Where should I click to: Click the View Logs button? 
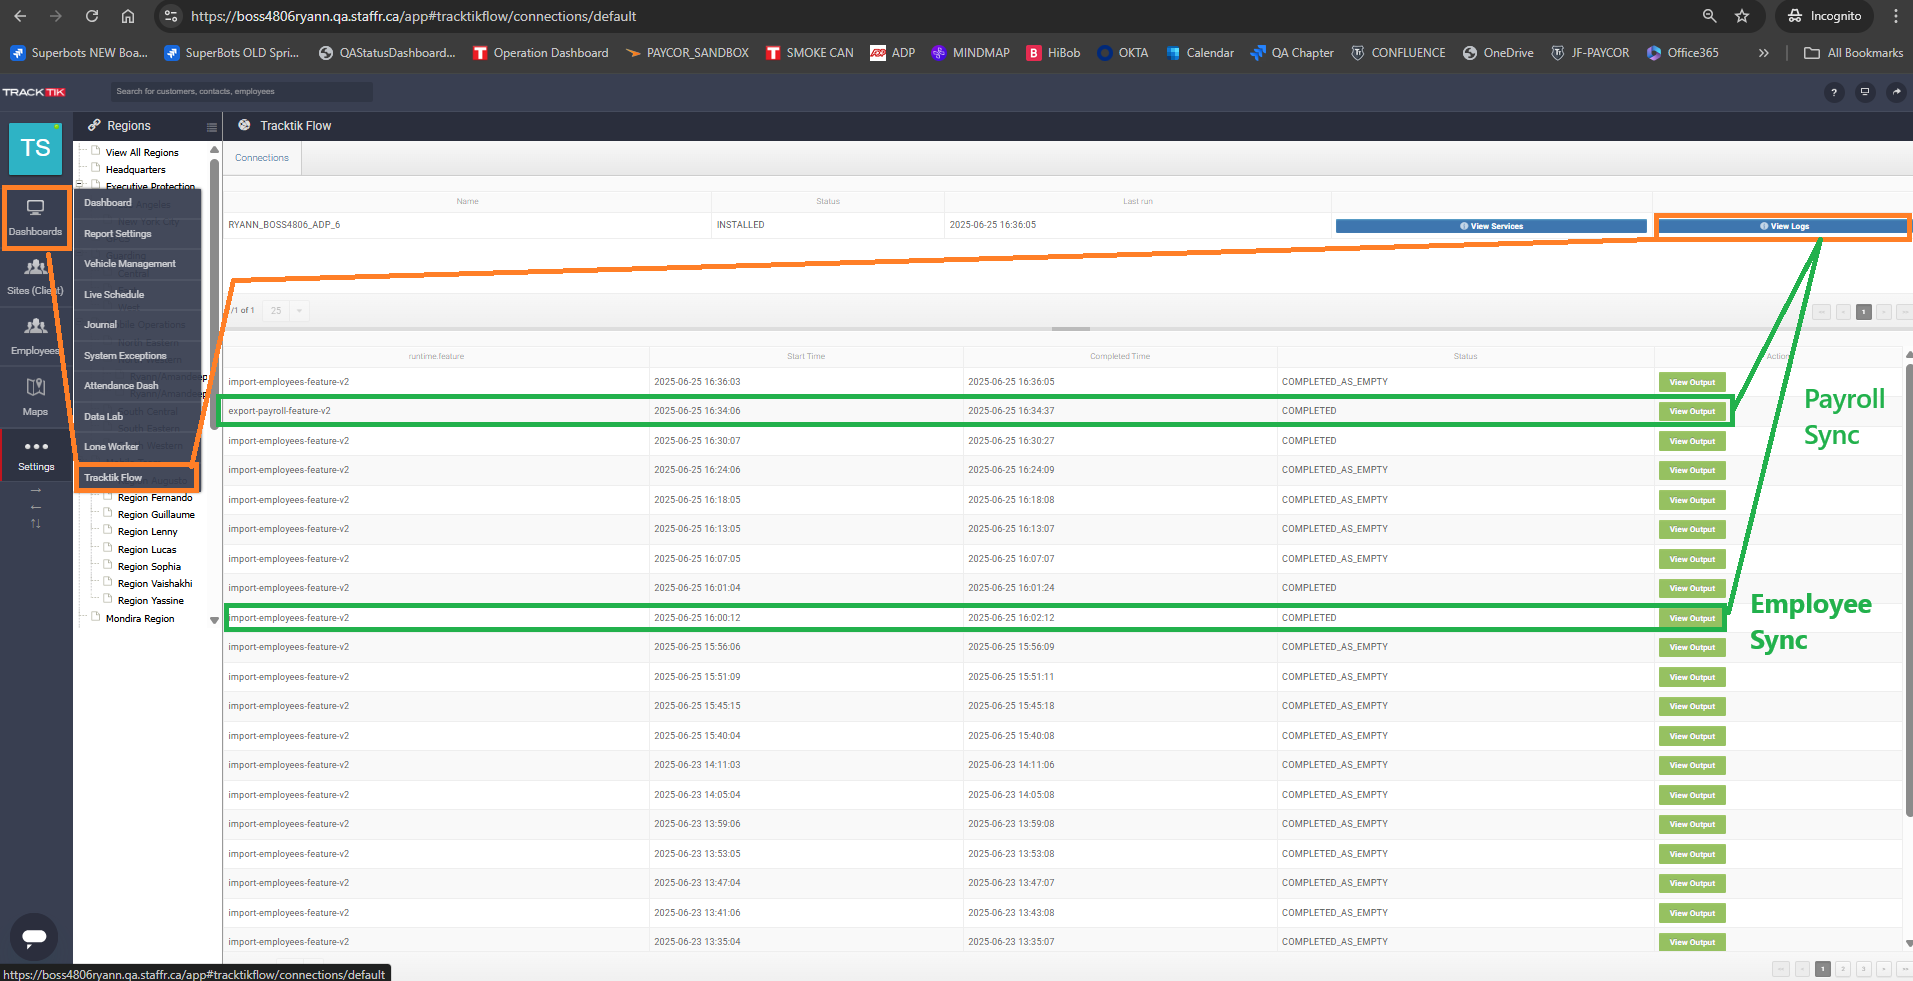1784,226
